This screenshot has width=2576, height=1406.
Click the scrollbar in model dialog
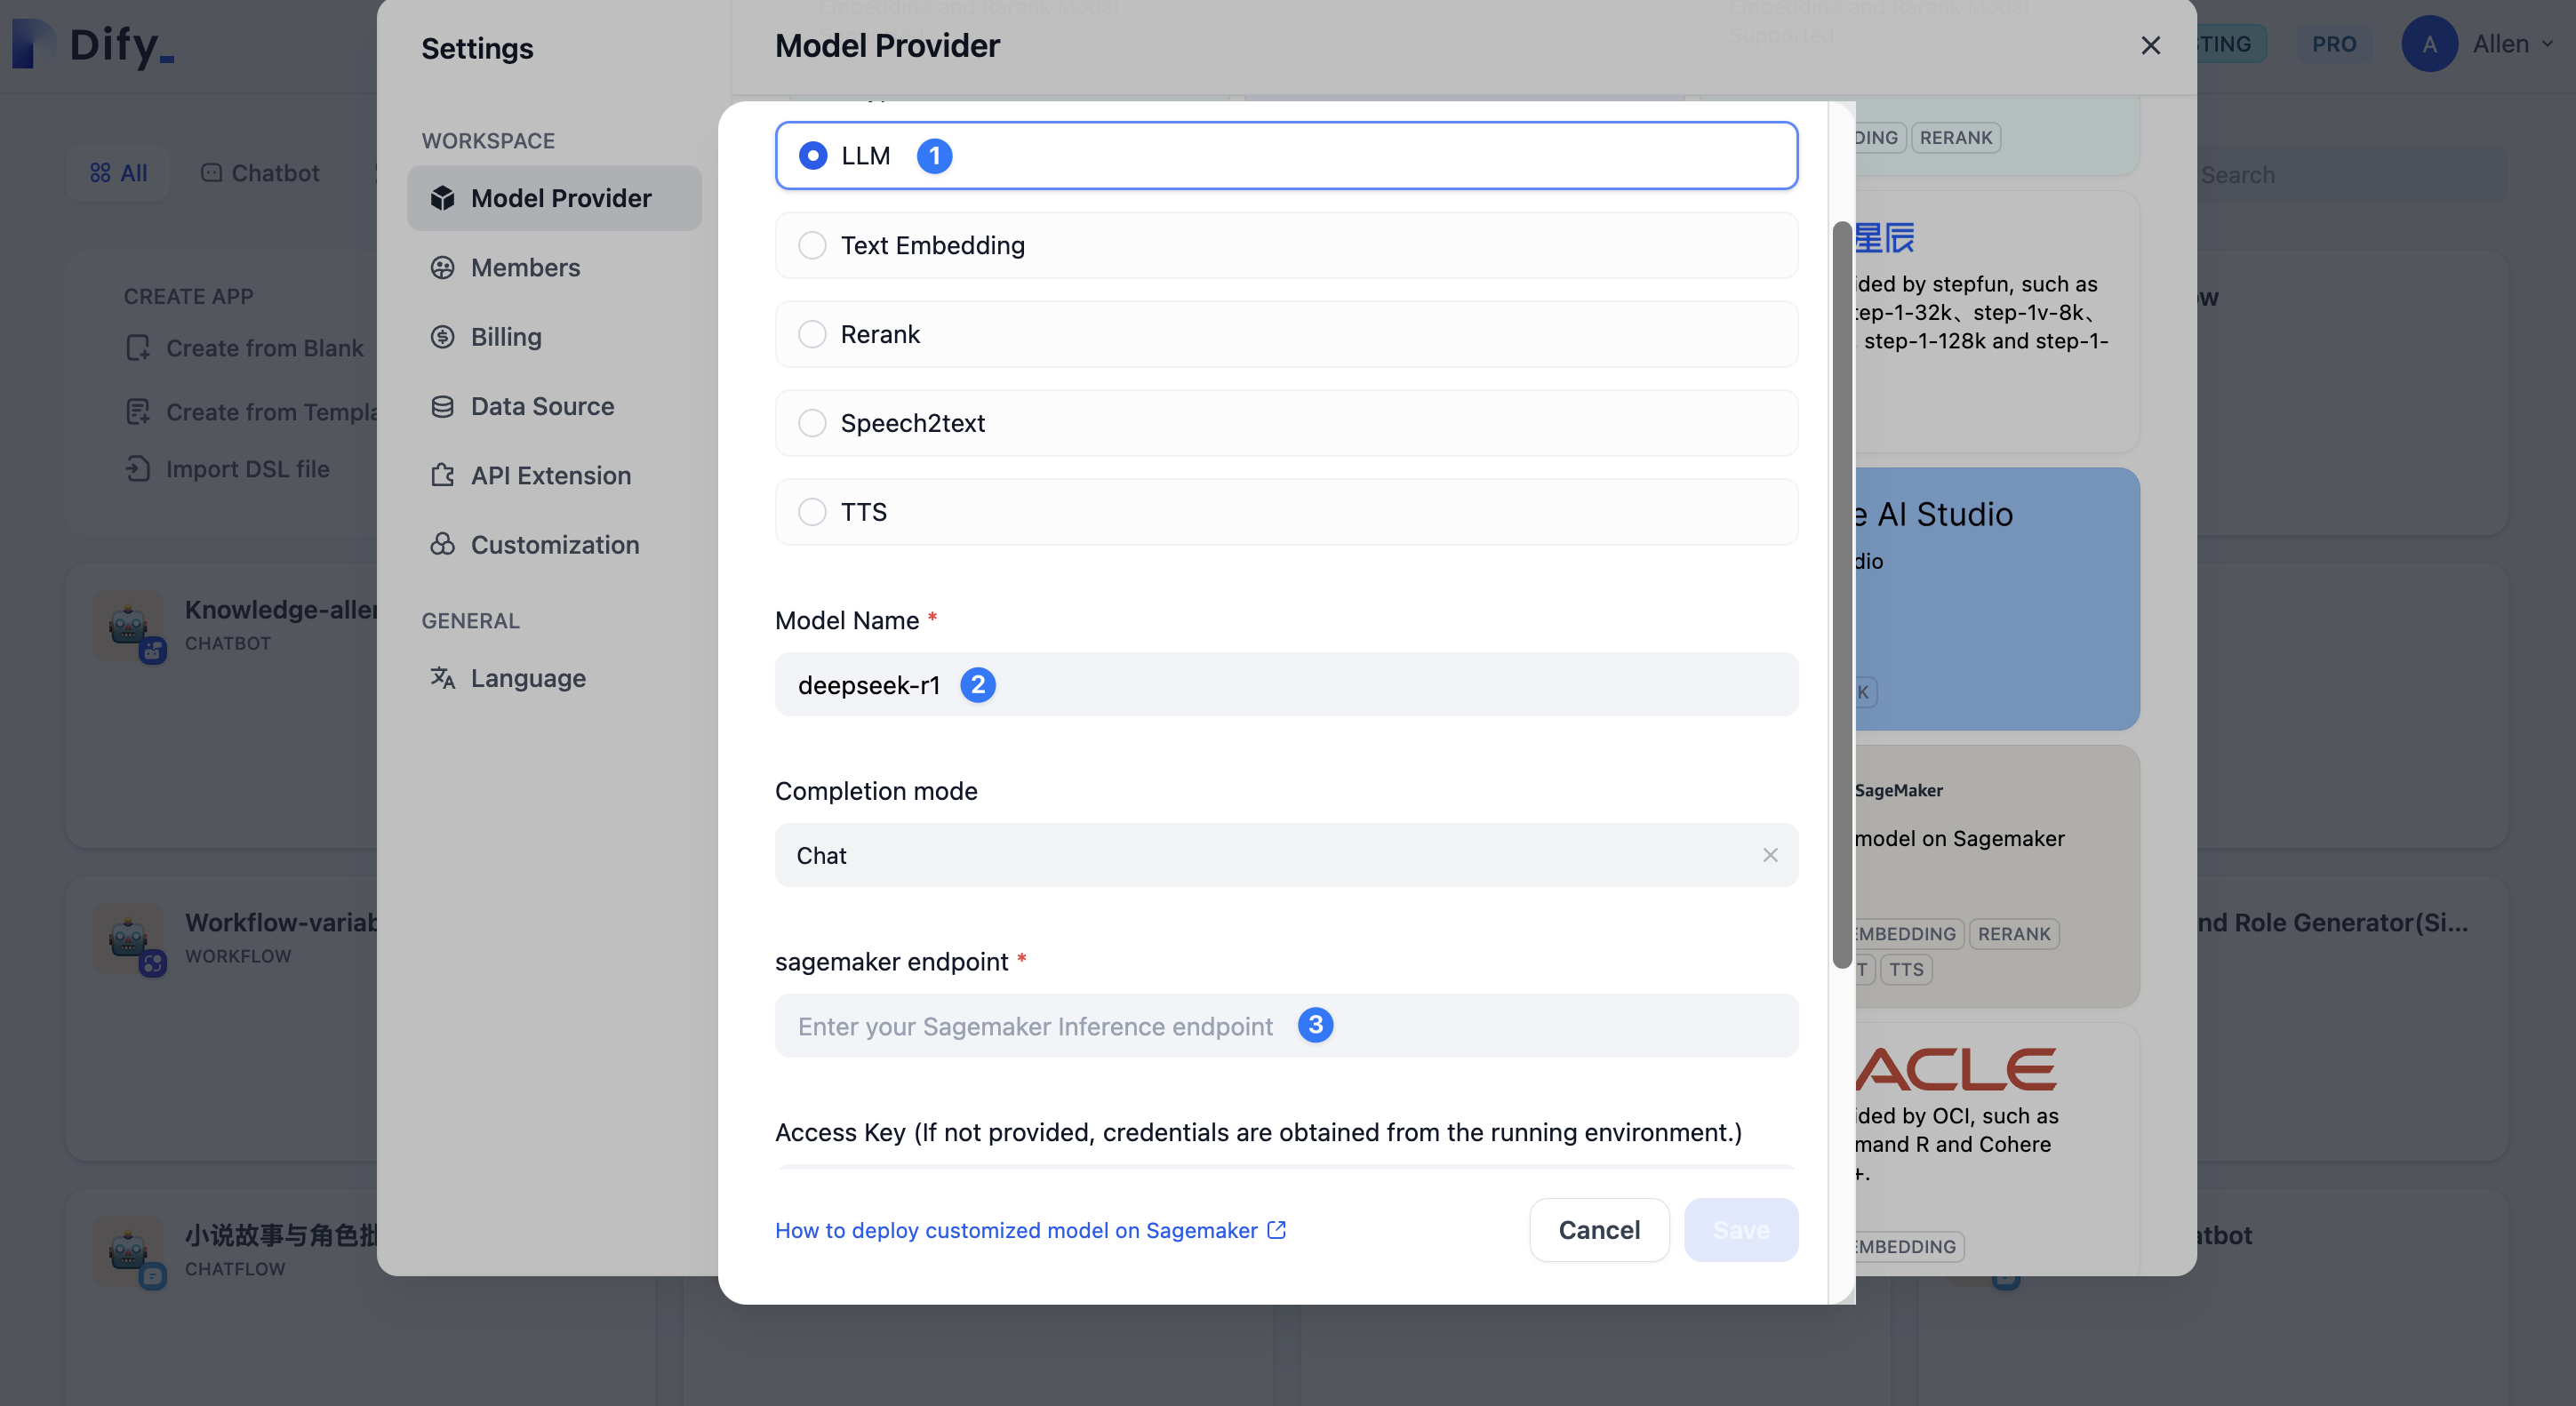1841,595
